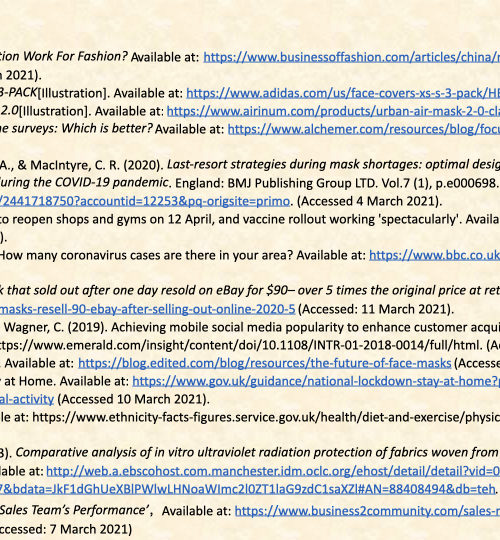Click 'Last-resort strategies during mask shortages' title
Image resolution: width=500 pixels, height=540 pixels.
click(x=293, y=165)
